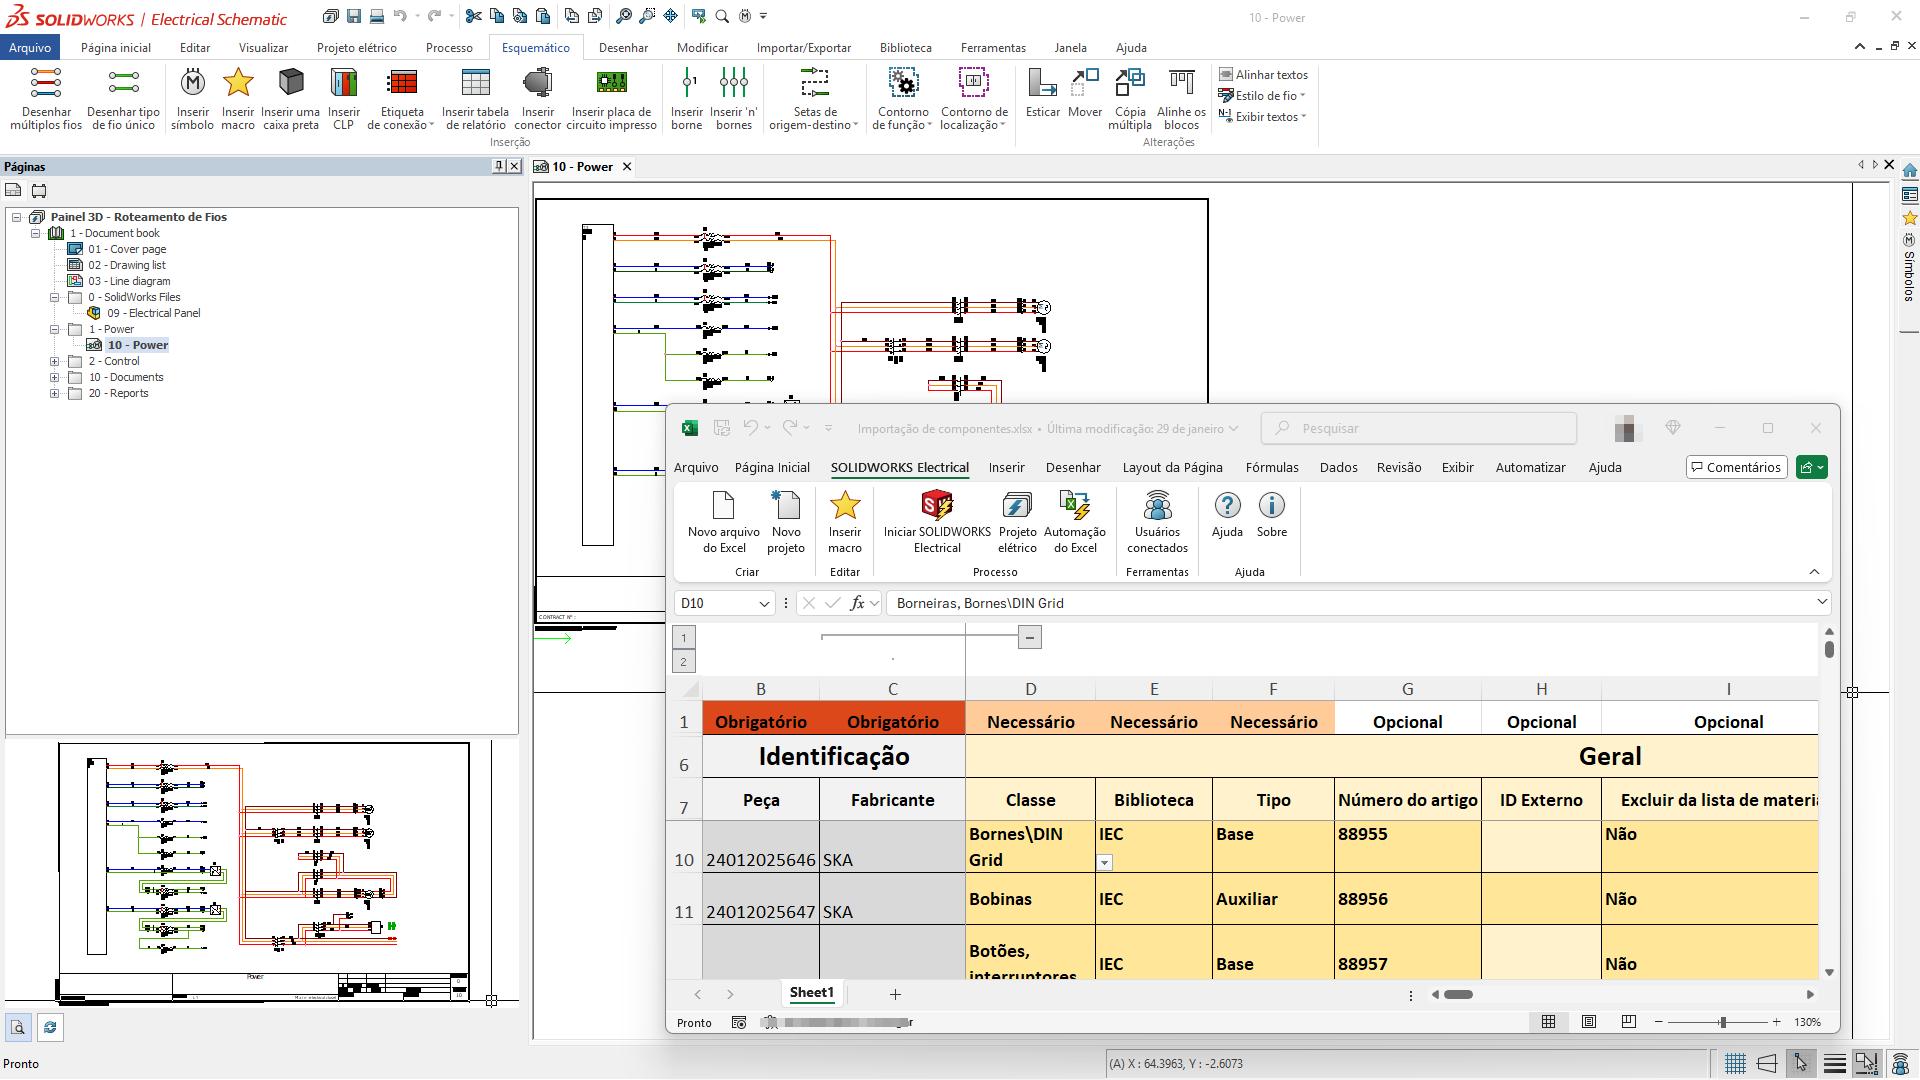The height and width of the screenshot is (1080, 1920).
Task: Switch to Page Break Preview in Excel
Action: point(1629,1022)
